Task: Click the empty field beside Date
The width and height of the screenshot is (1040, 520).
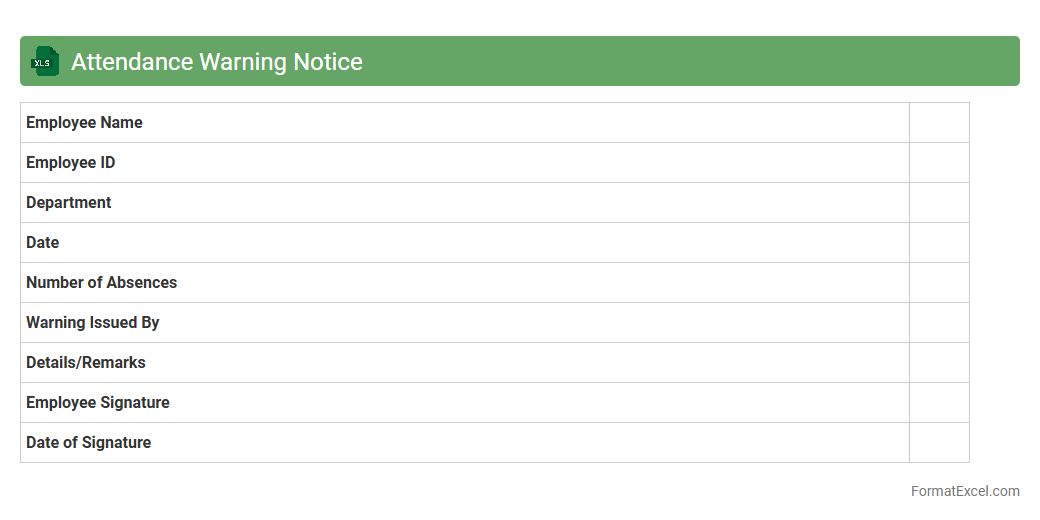Action: tap(939, 243)
